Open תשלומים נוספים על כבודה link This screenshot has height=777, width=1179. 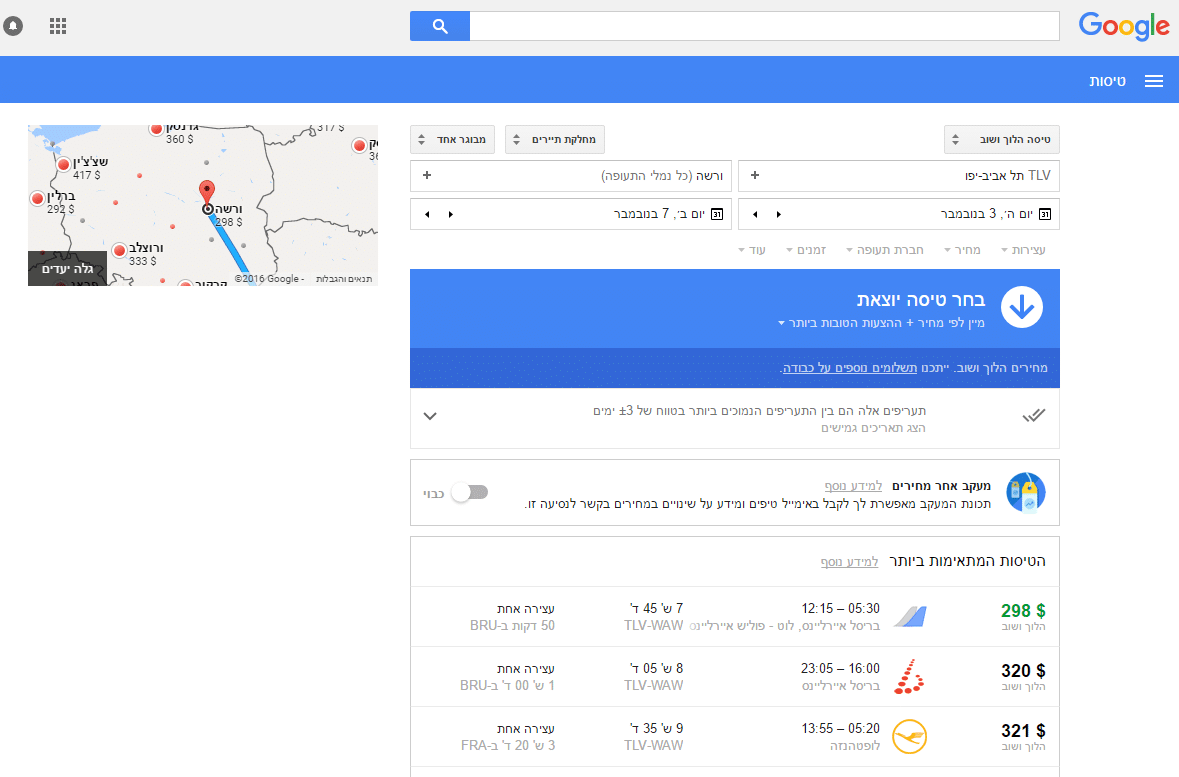850,368
